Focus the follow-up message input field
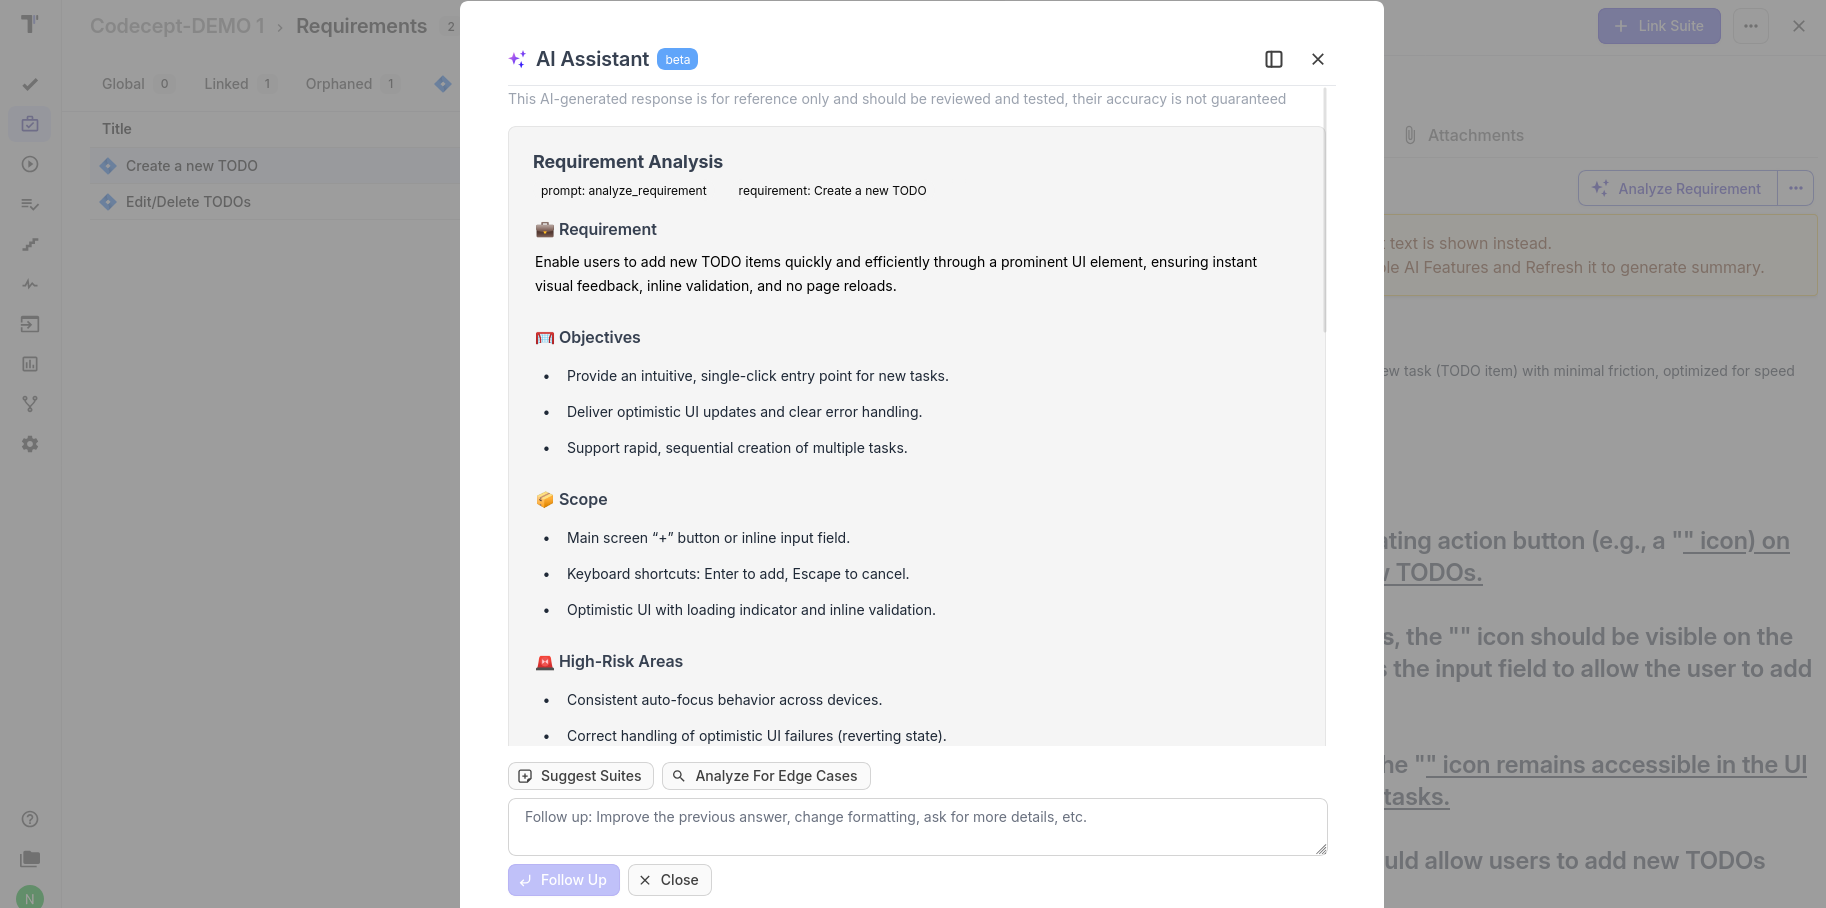 tap(916, 826)
